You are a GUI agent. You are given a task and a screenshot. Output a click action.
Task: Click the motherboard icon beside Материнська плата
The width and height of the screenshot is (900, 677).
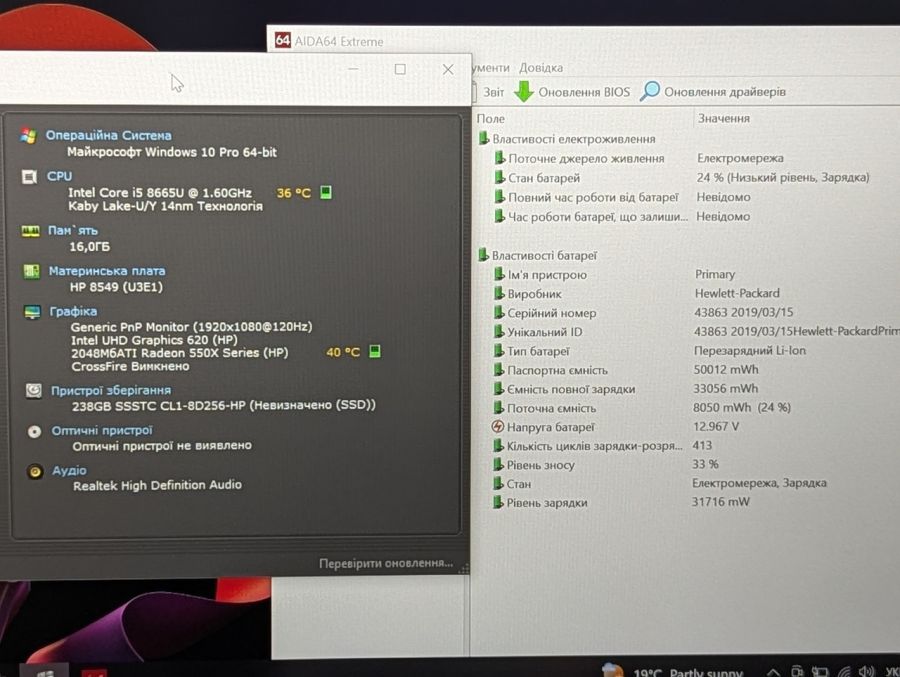[x=32, y=271]
